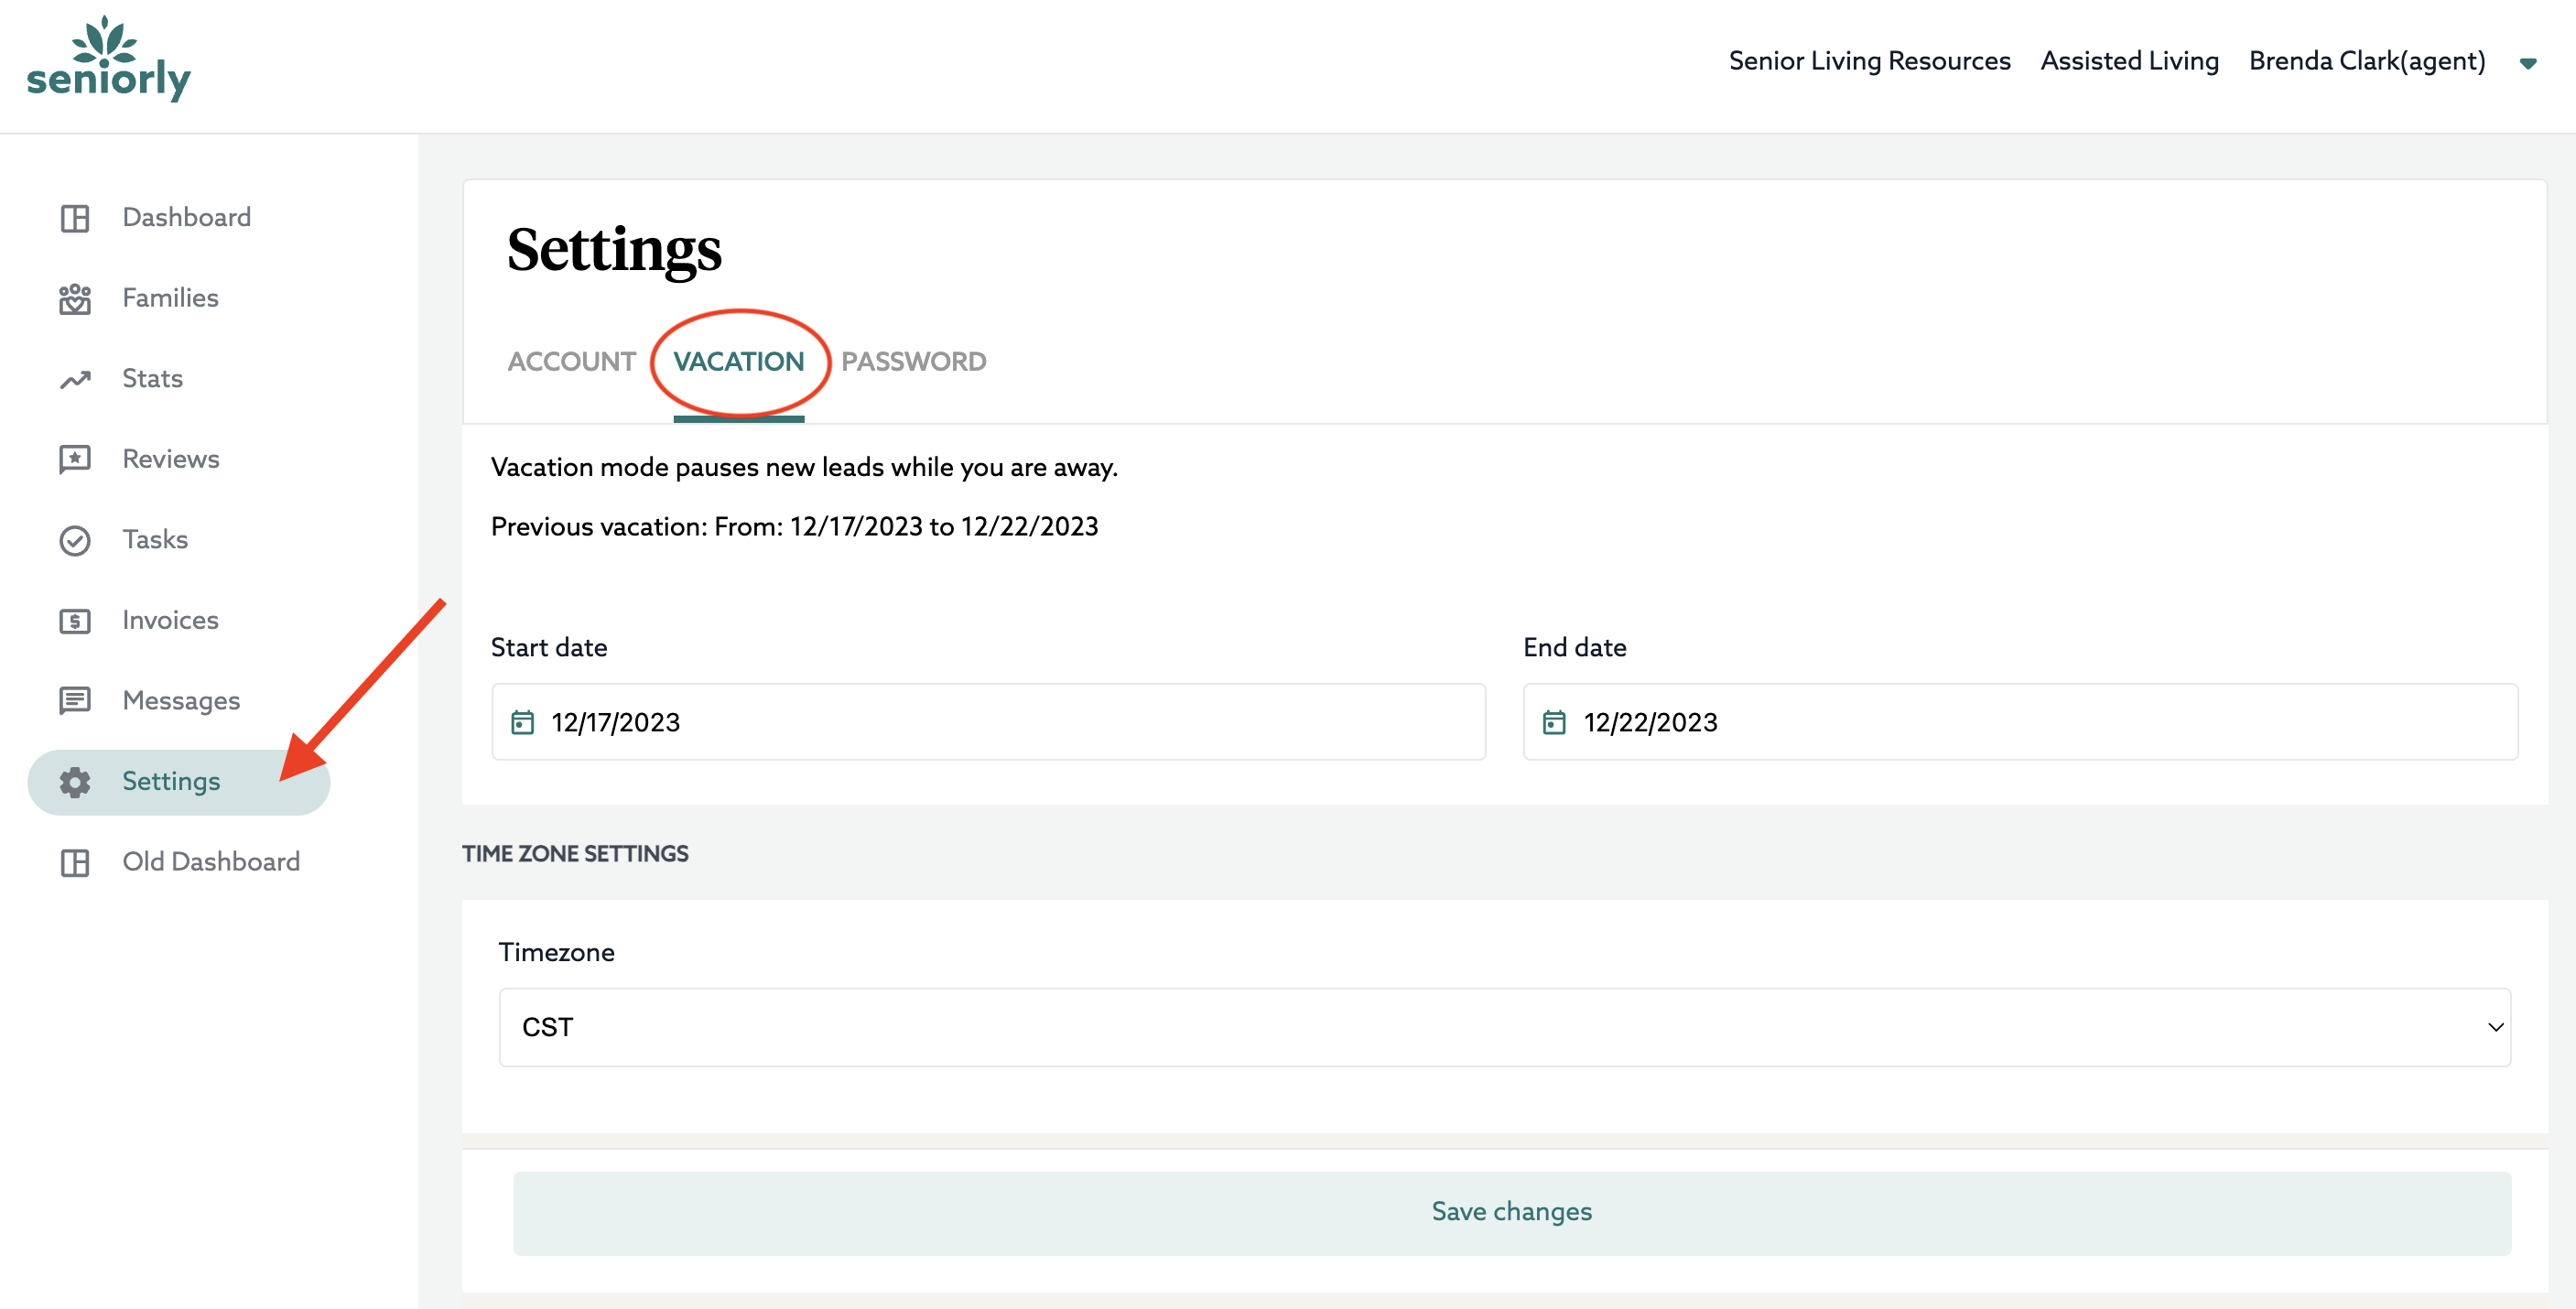Select the Vacation tab

click(738, 361)
